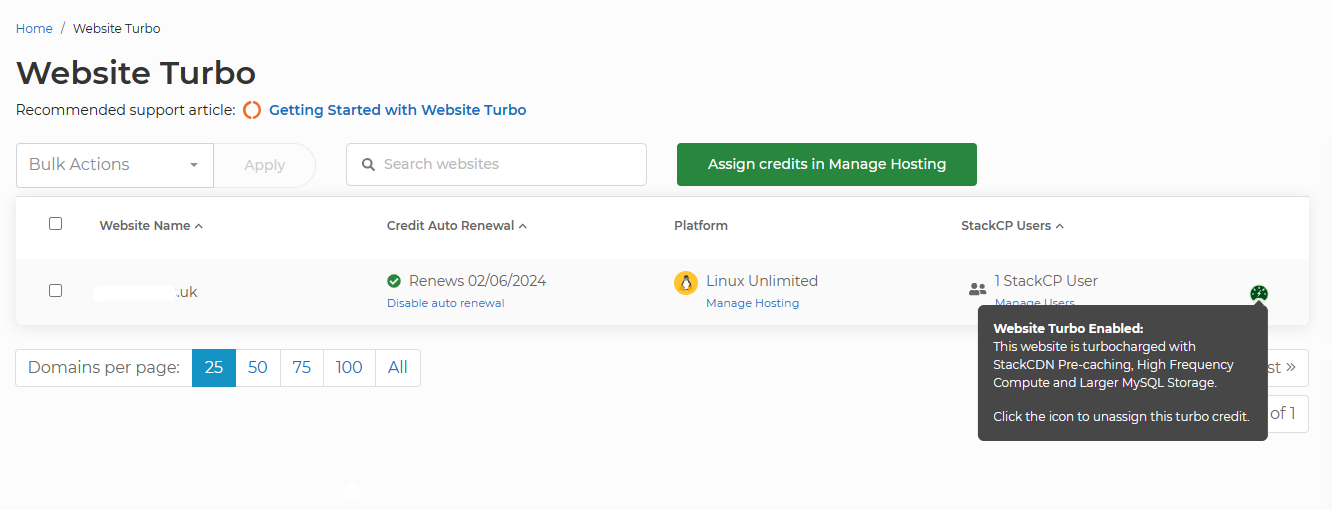The height and width of the screenshot is (510, 1332).
Task: Click the magnifier icon in search box
Action: tap(368, 164)
